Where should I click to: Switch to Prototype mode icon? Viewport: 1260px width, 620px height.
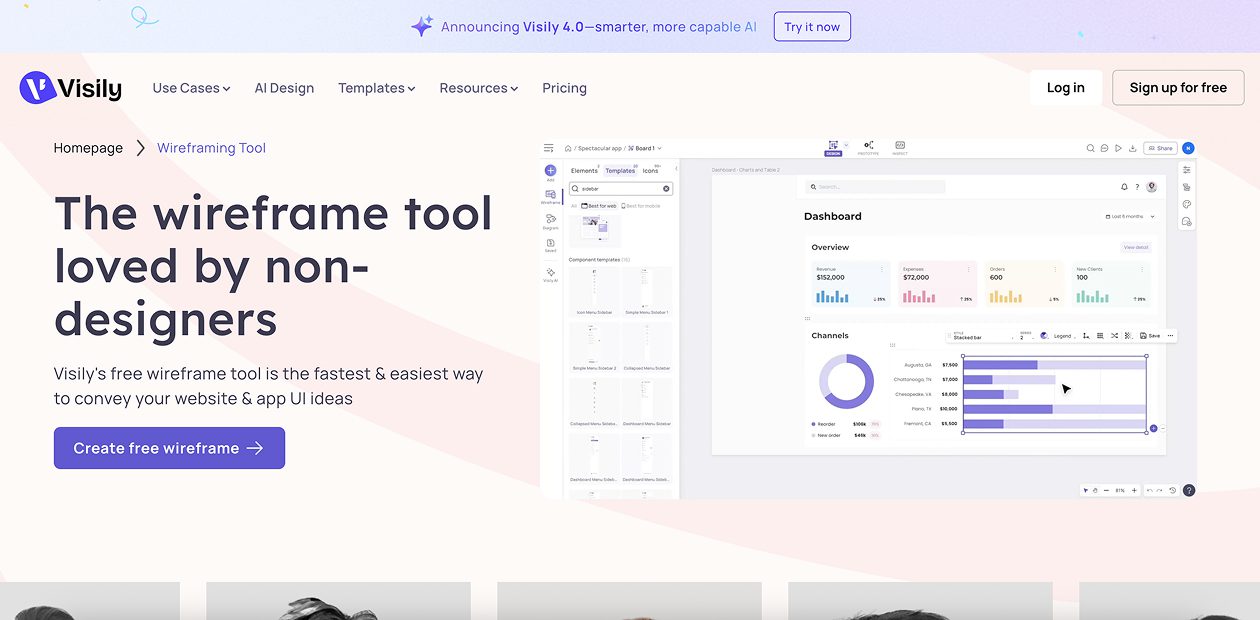867,146
